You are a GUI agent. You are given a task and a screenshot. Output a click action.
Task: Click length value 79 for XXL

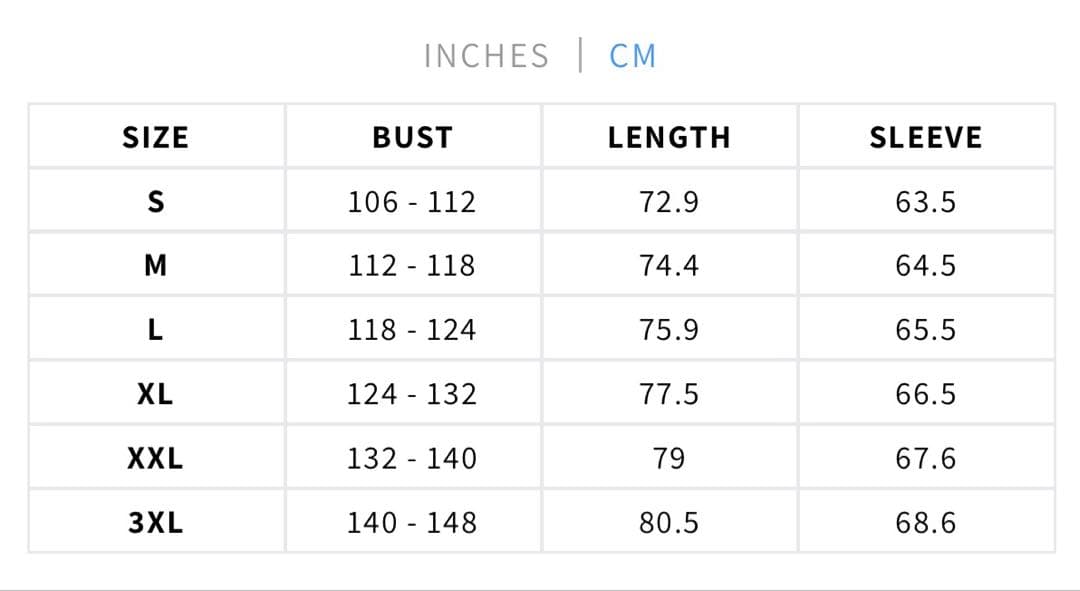coord(669,458)
